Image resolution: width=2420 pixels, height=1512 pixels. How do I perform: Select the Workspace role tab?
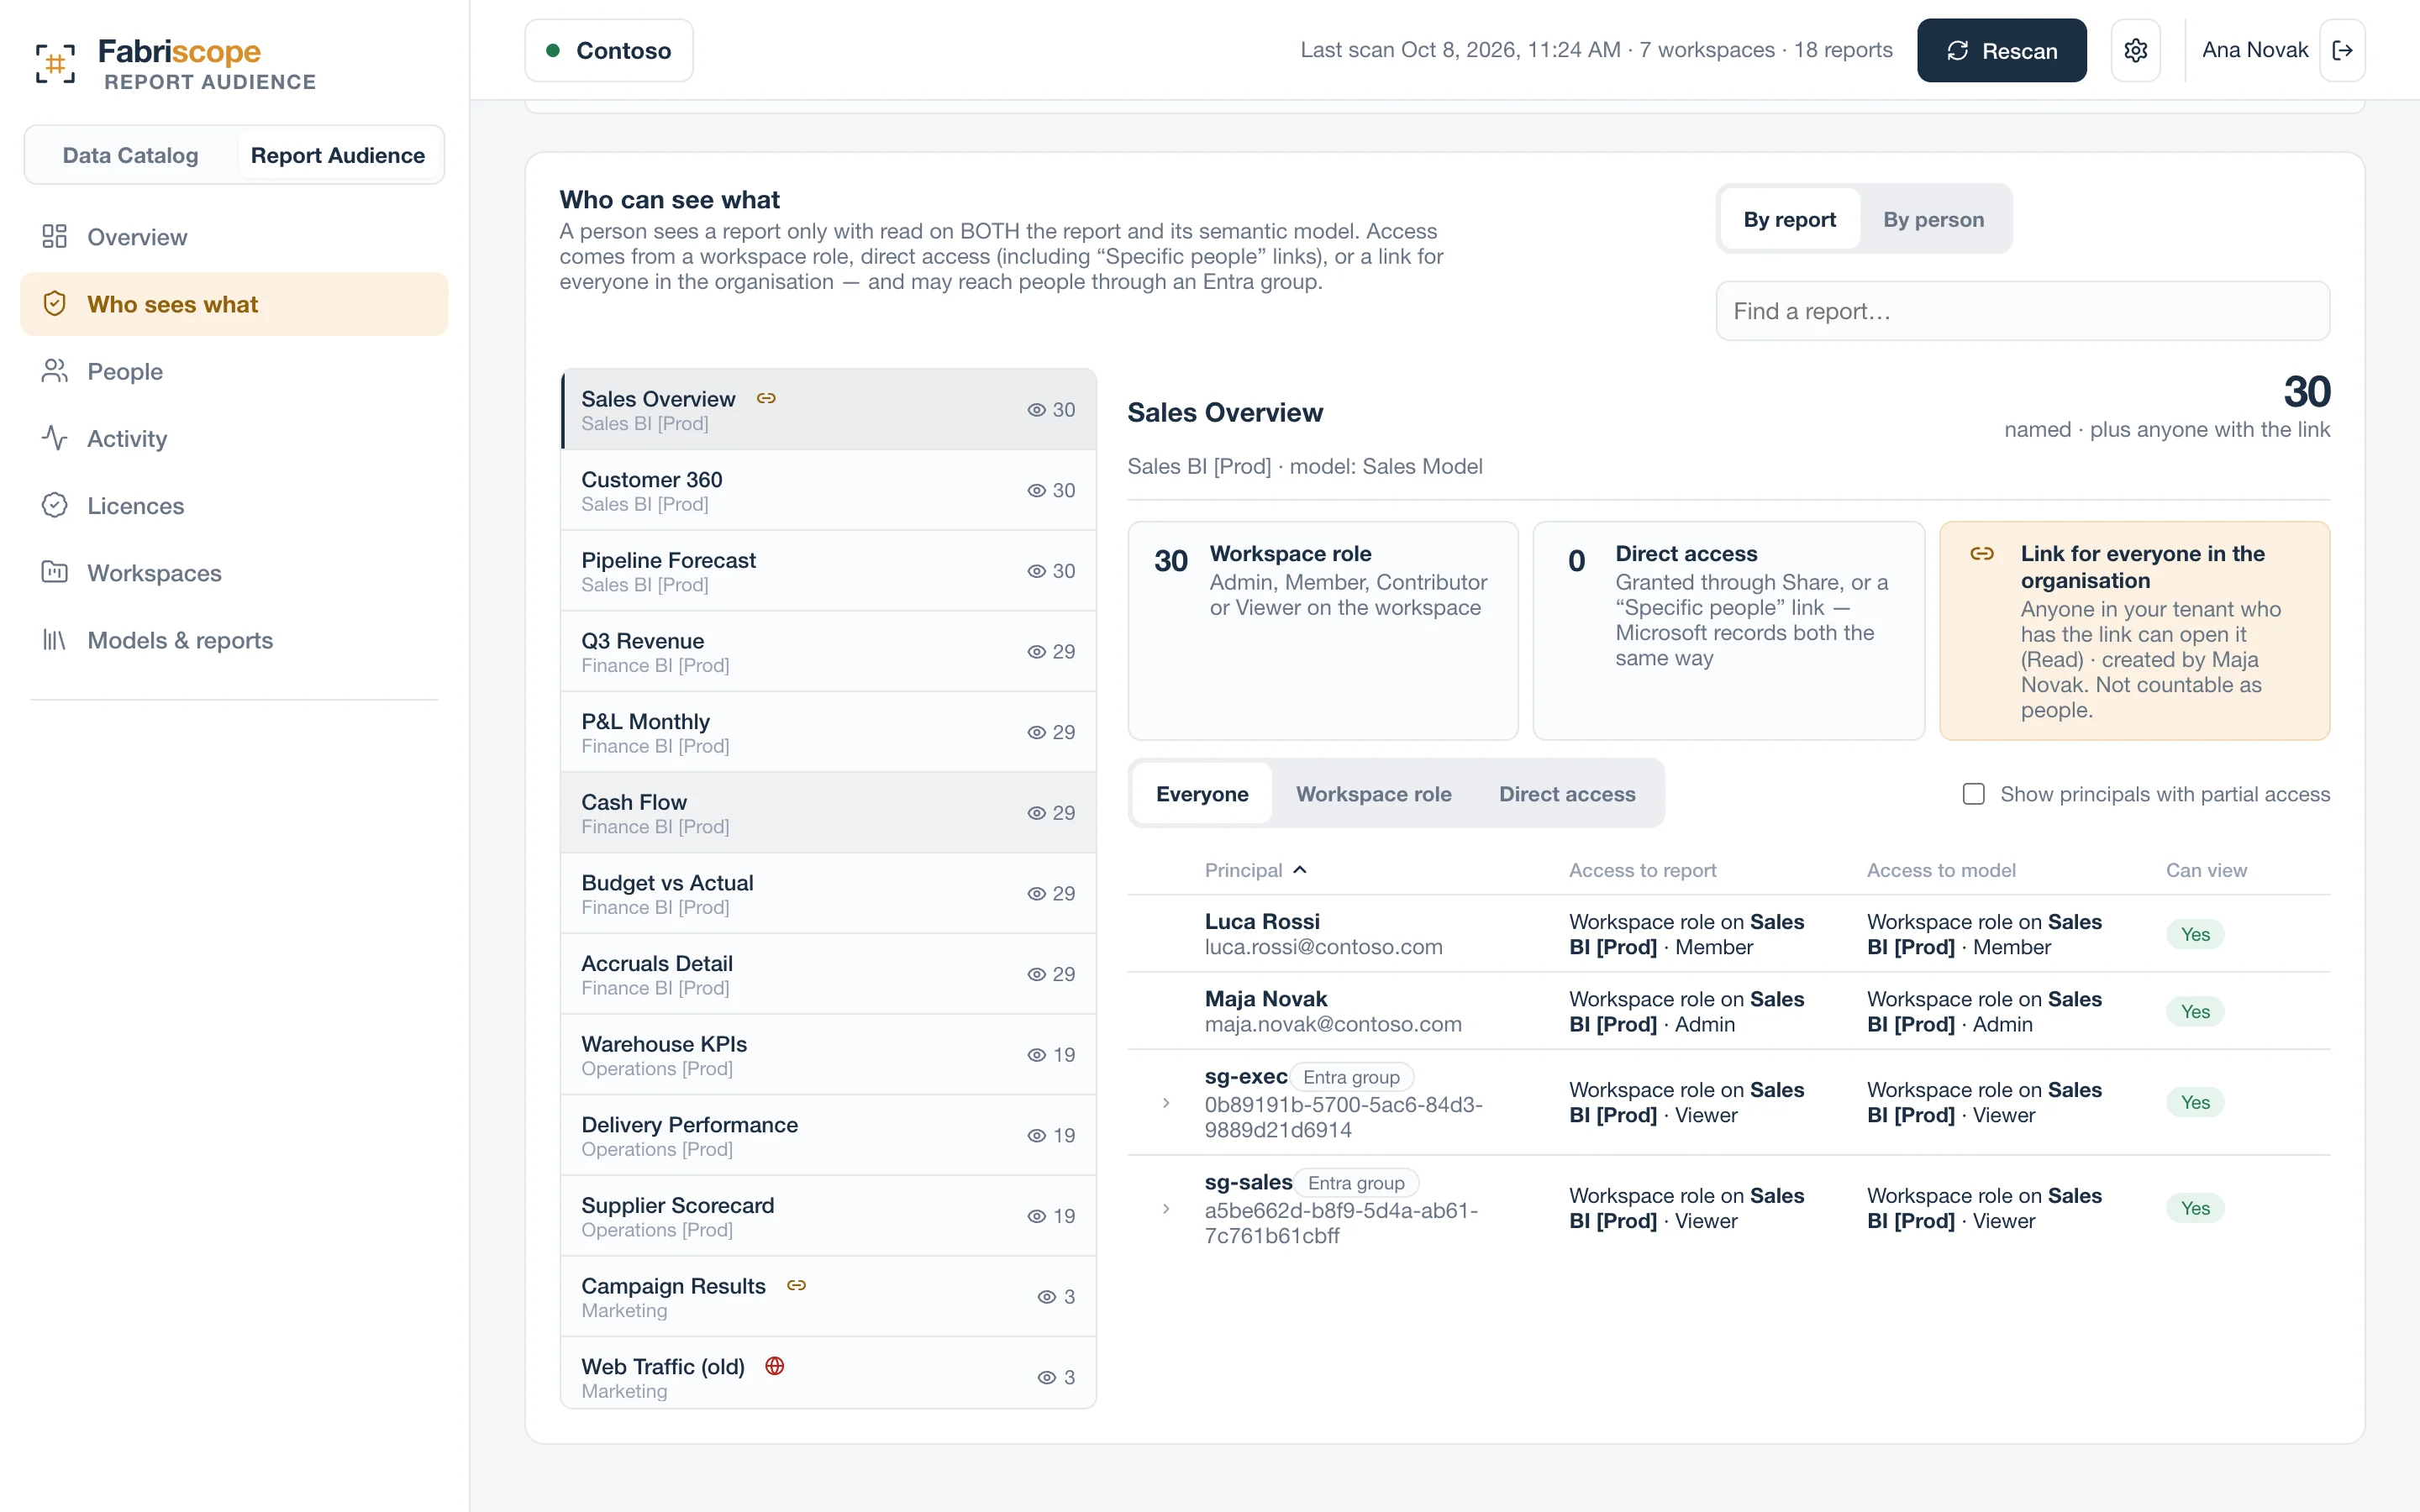tap(1373, 794)
